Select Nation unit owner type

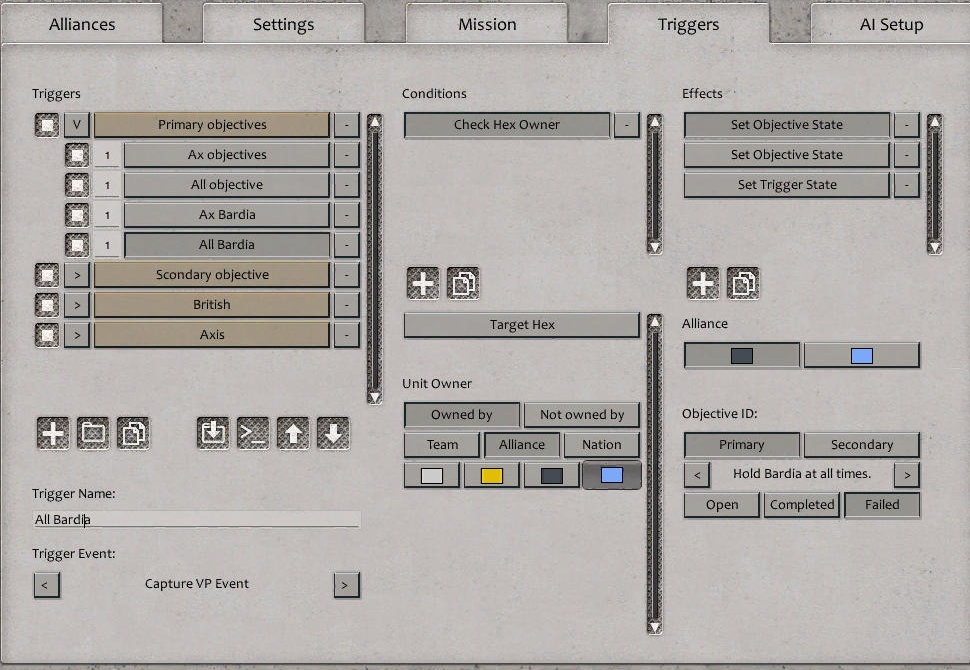pyautogui.click(x=601, y=444)
